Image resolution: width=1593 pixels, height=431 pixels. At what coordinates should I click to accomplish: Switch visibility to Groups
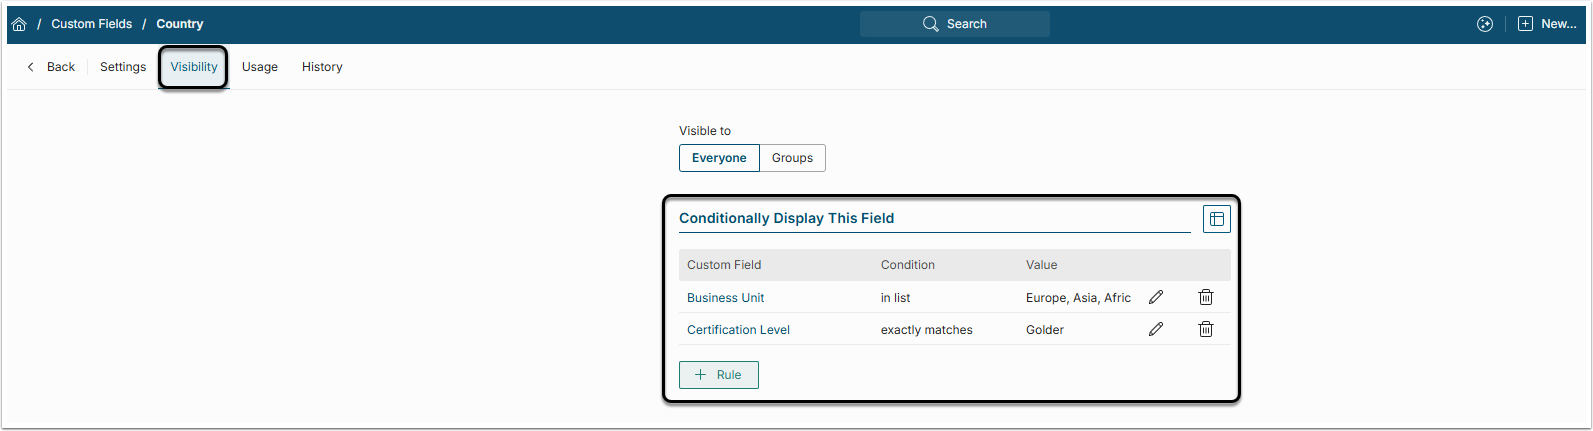pos(792,158)
